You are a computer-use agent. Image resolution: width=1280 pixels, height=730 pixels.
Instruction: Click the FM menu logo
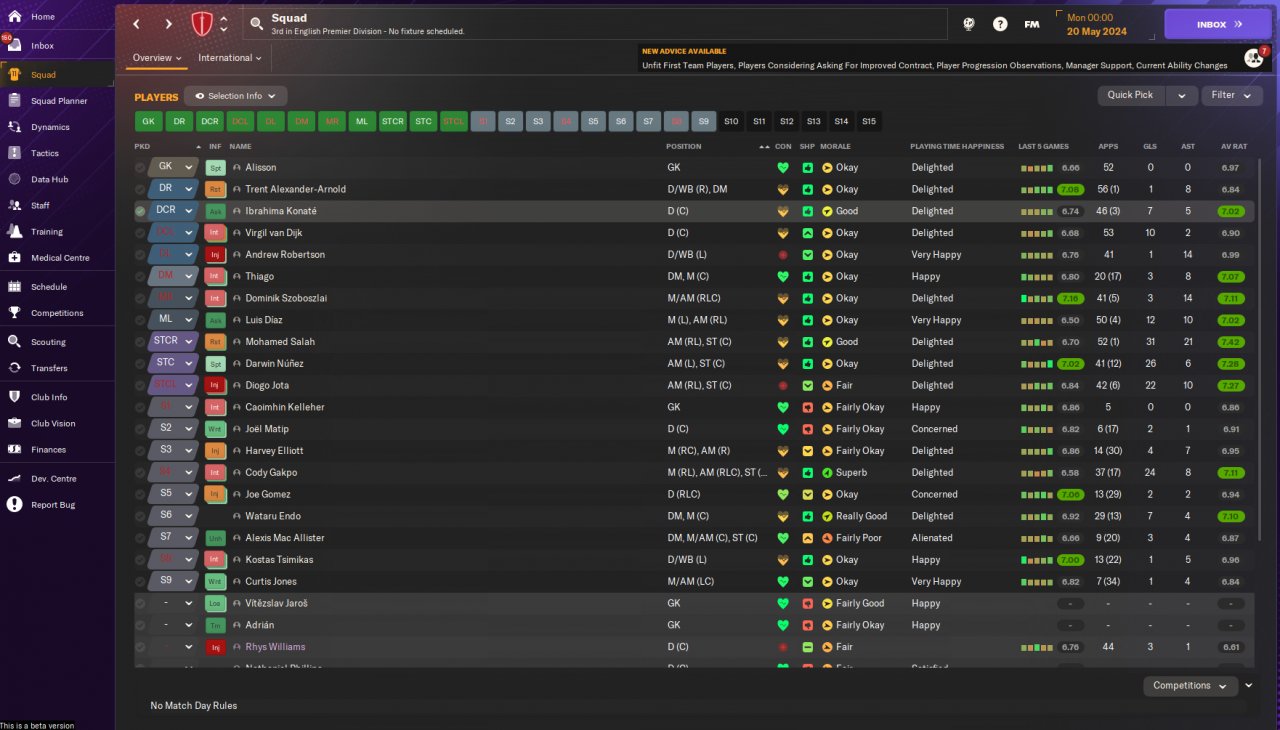point(1032,24)
